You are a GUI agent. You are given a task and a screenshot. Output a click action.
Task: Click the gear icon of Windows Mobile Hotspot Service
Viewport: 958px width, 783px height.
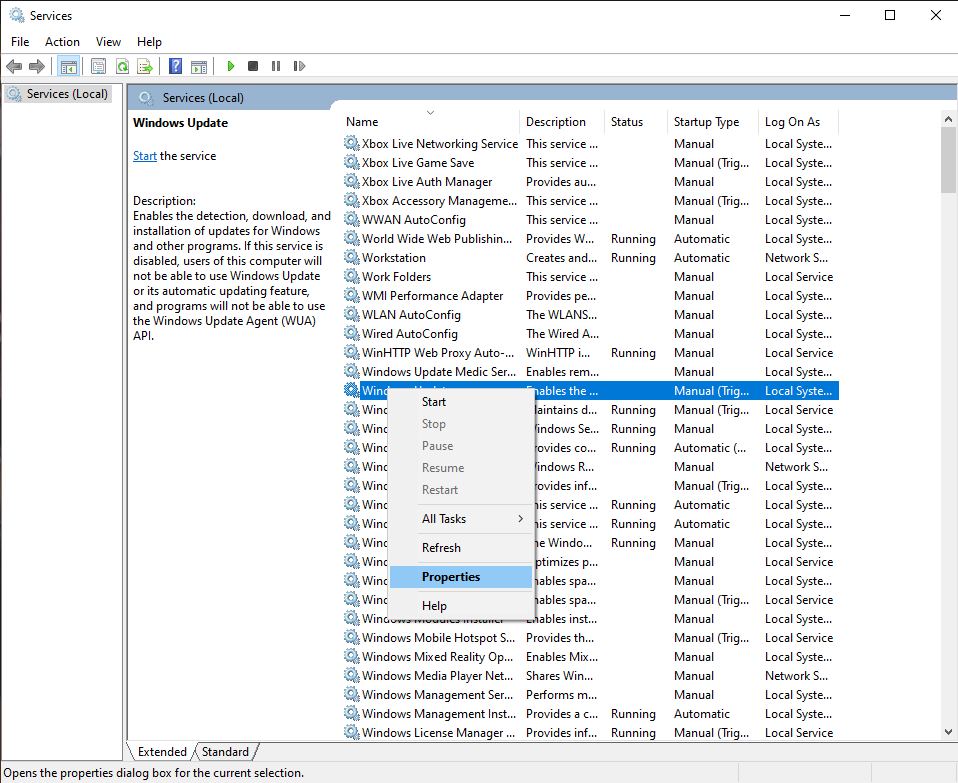(351, 637)
